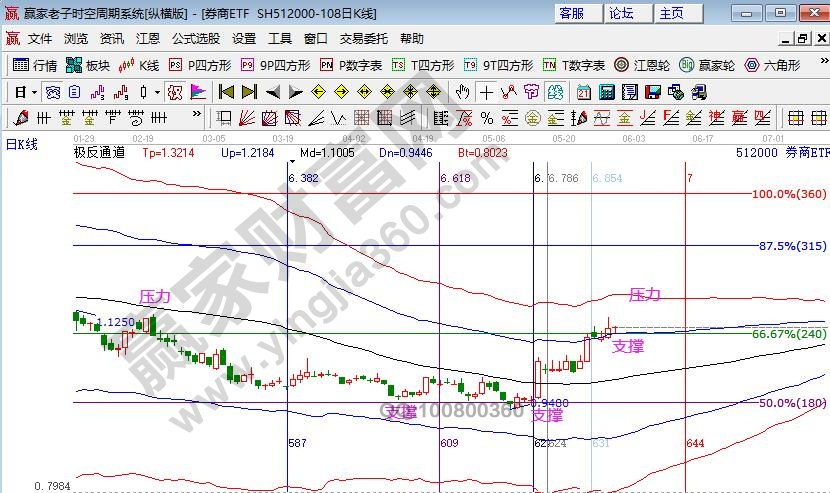Open the calculator icon in toolbar
This screenshot has height=493, width=830.
(606, 92)
